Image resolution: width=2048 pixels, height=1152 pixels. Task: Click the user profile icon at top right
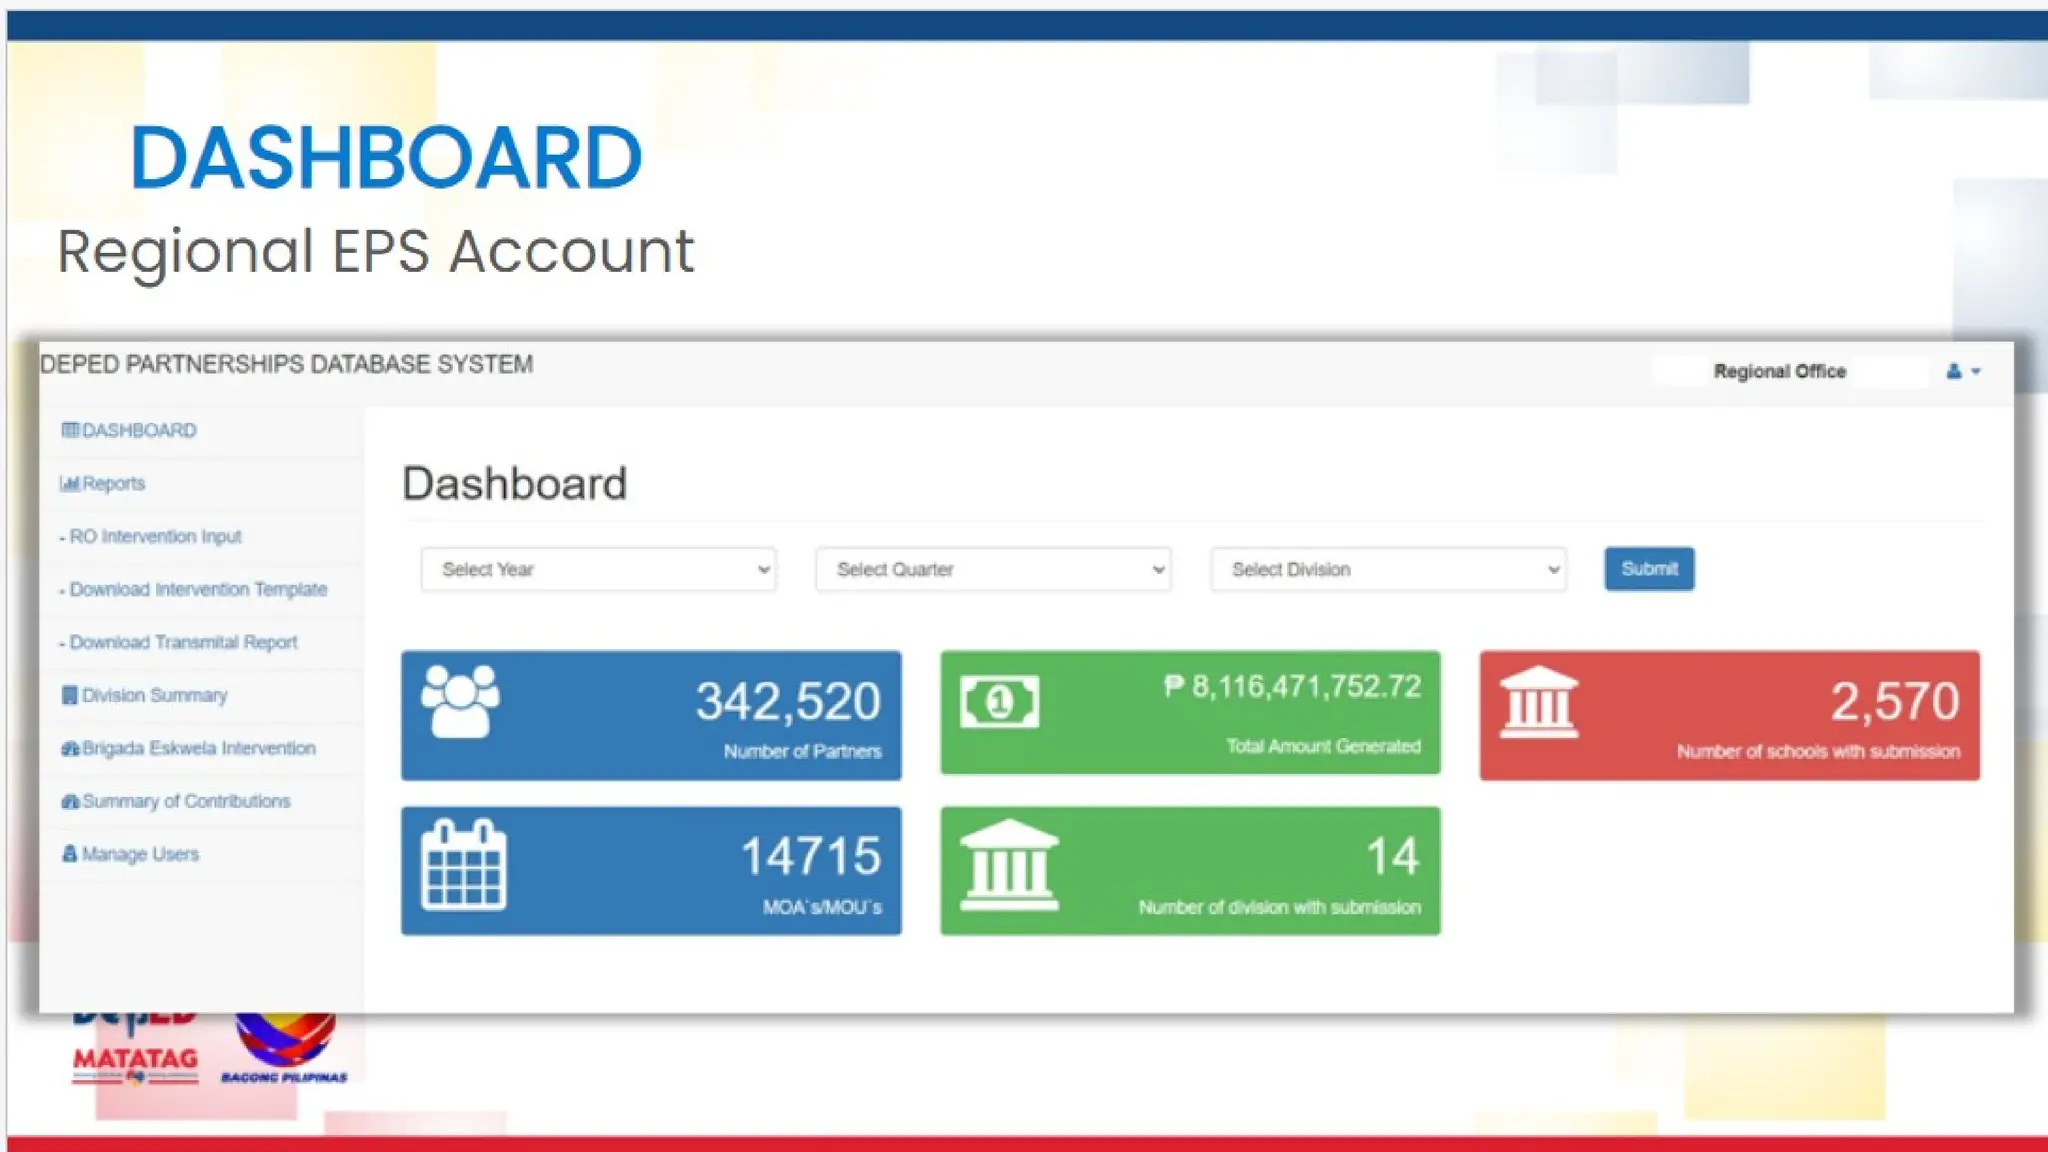tap(1955, 371)
